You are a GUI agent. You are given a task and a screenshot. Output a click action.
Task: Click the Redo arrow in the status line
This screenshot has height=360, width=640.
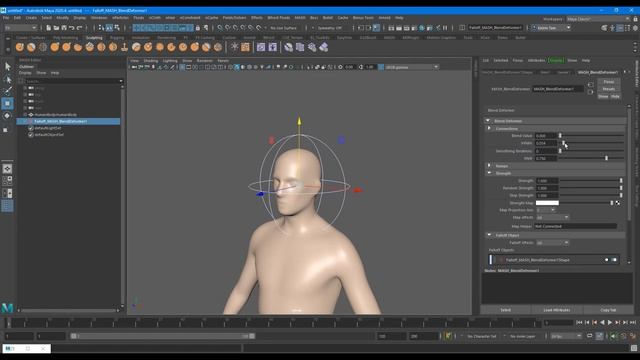click(80, 28)
